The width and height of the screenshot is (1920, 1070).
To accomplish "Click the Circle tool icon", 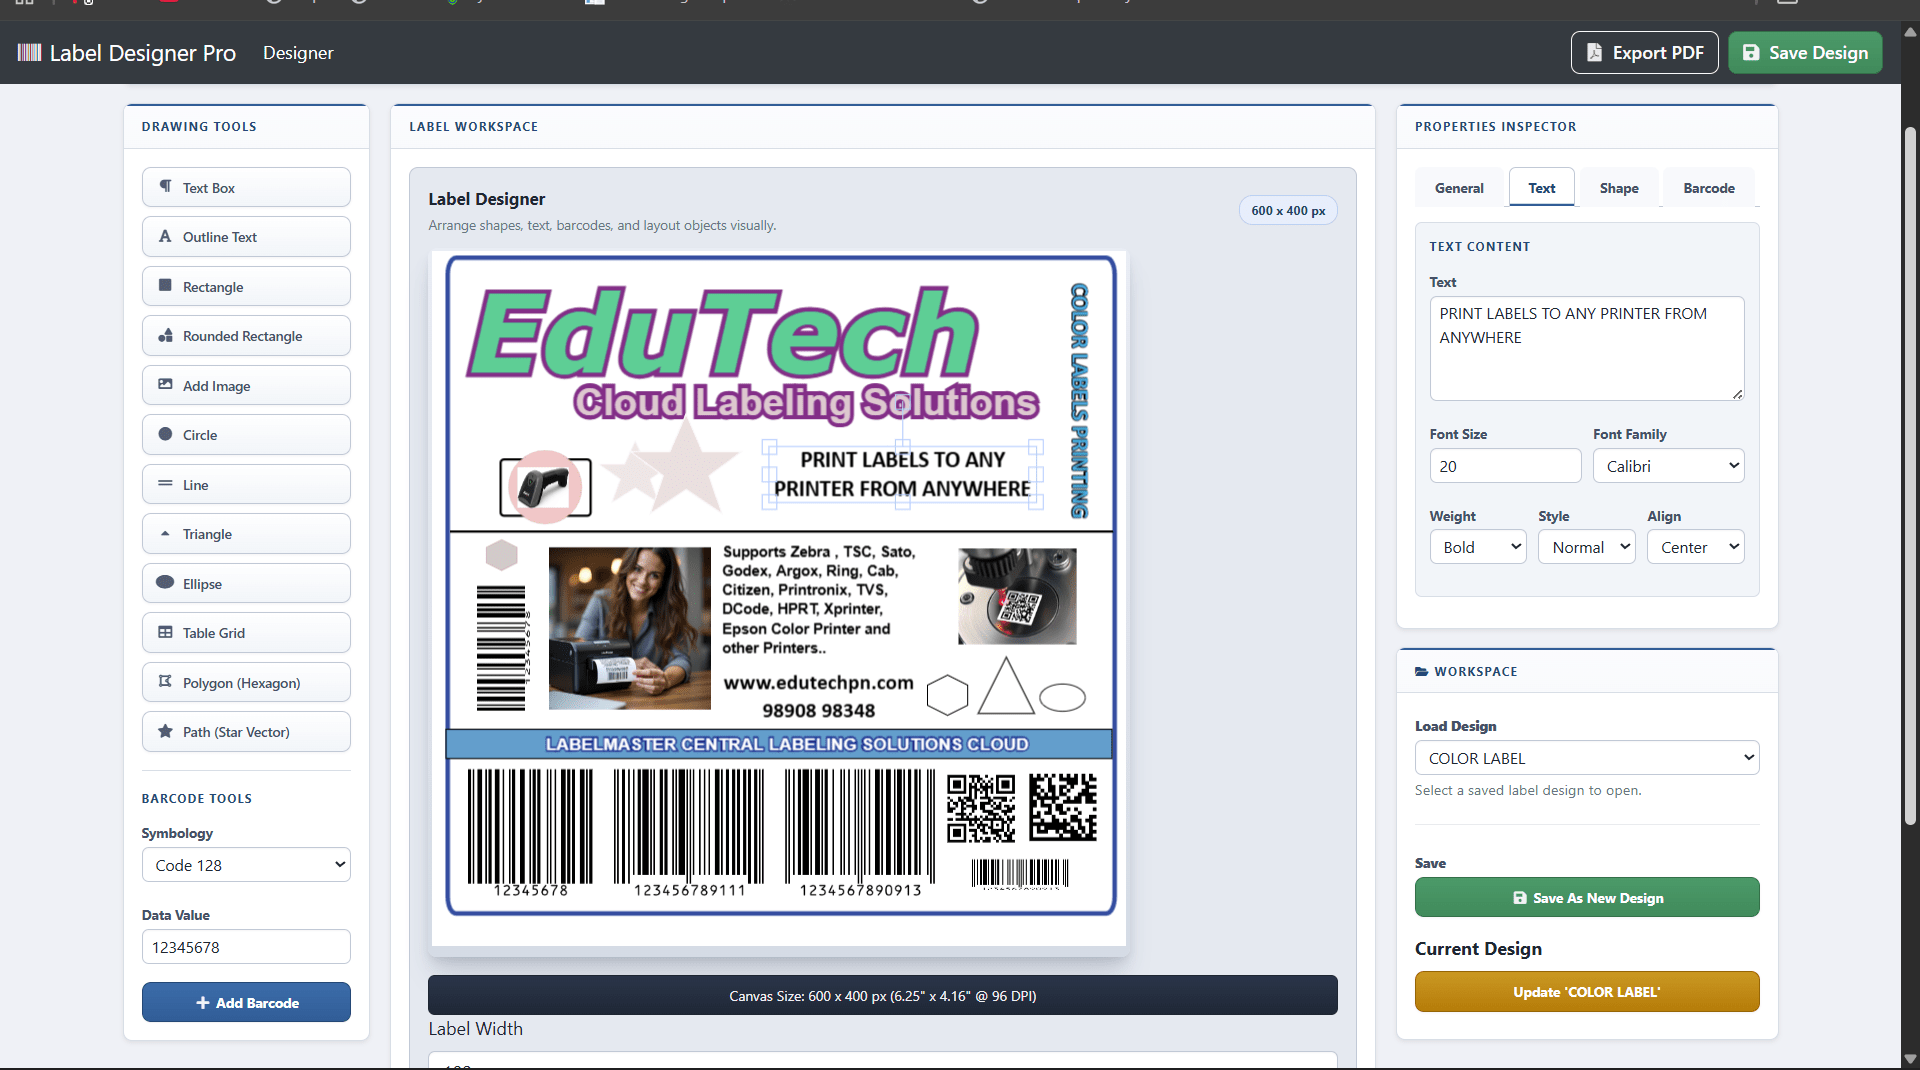I will (x=166, y=435).
